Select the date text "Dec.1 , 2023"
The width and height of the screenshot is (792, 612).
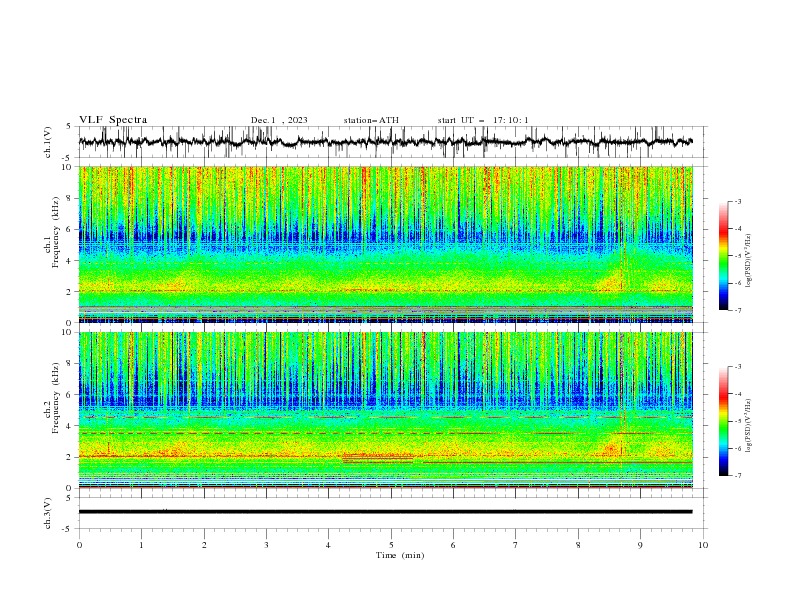coord(279,120)
